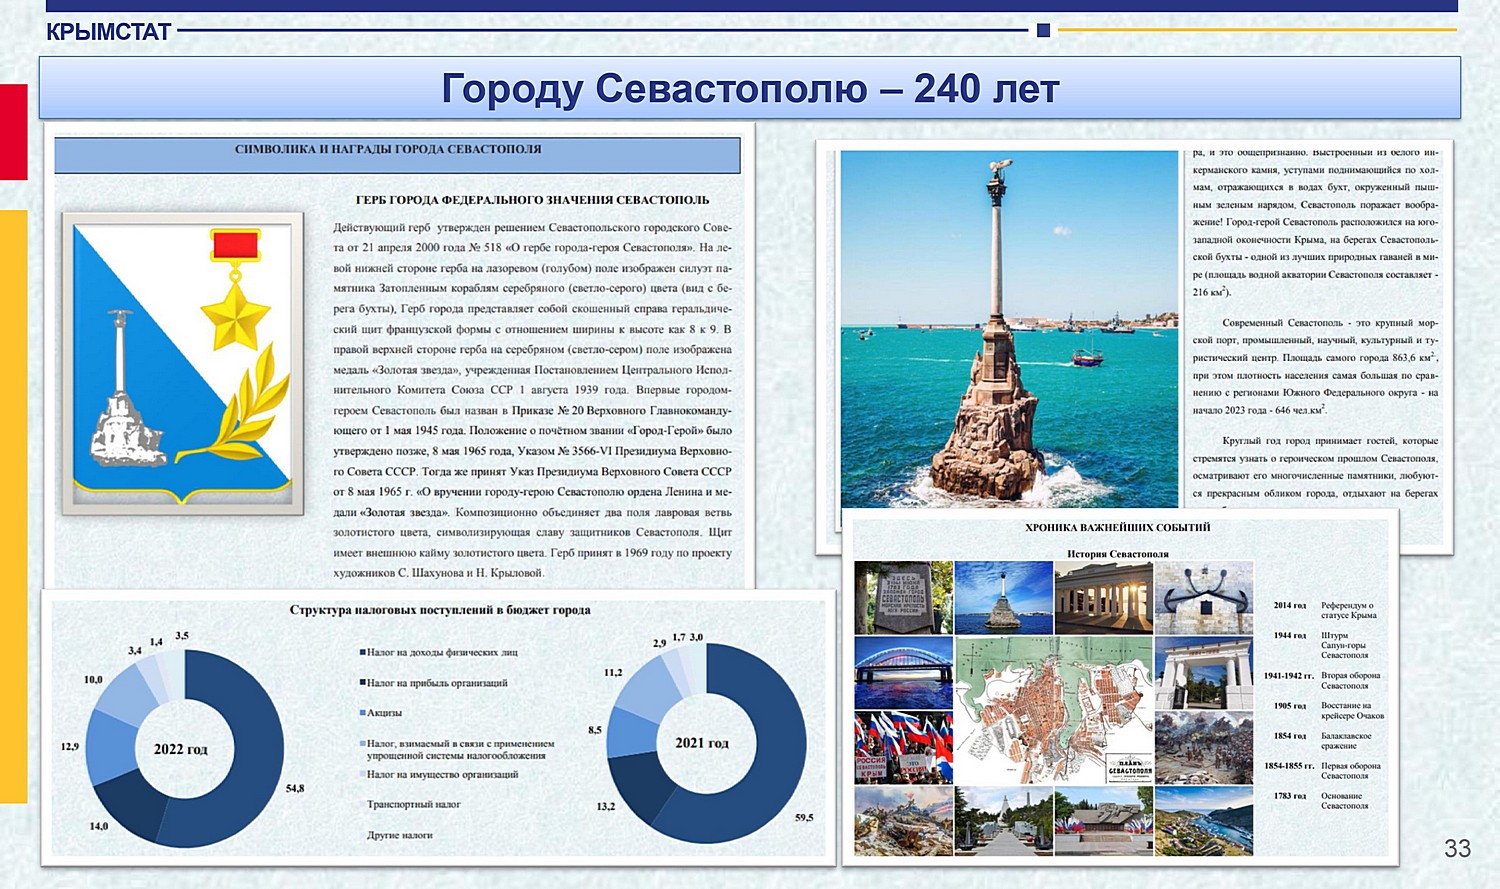Open the old Sevastopol plan map
This screenshot has width=1500, height=889.
pos(1054,711)
